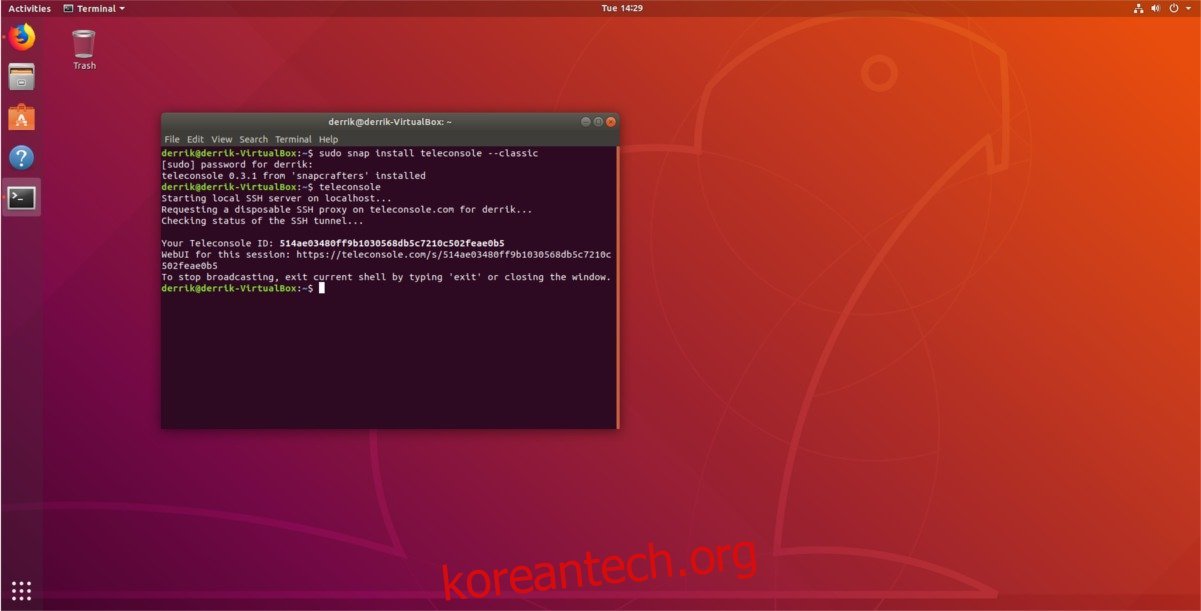Click the volume icon in the top bar
The image size is (1201, 611).
pyautogui.click(x=1155, y=7)
